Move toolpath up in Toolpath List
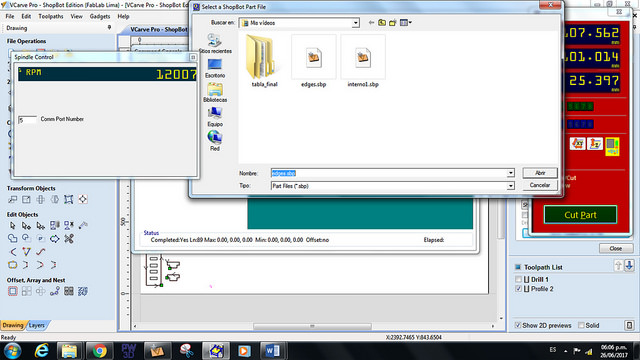 [618, 266]
